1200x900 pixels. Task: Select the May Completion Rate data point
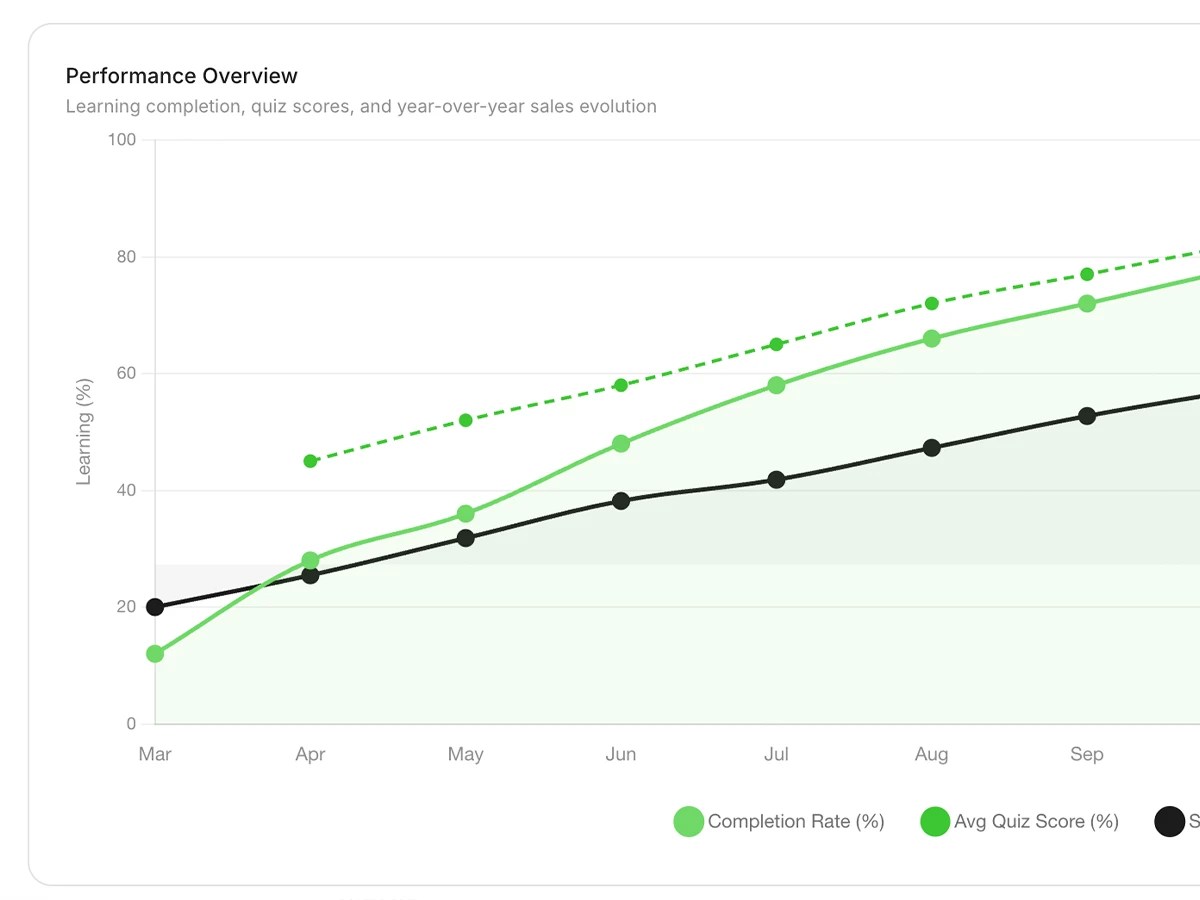click(x=466, y=514)
